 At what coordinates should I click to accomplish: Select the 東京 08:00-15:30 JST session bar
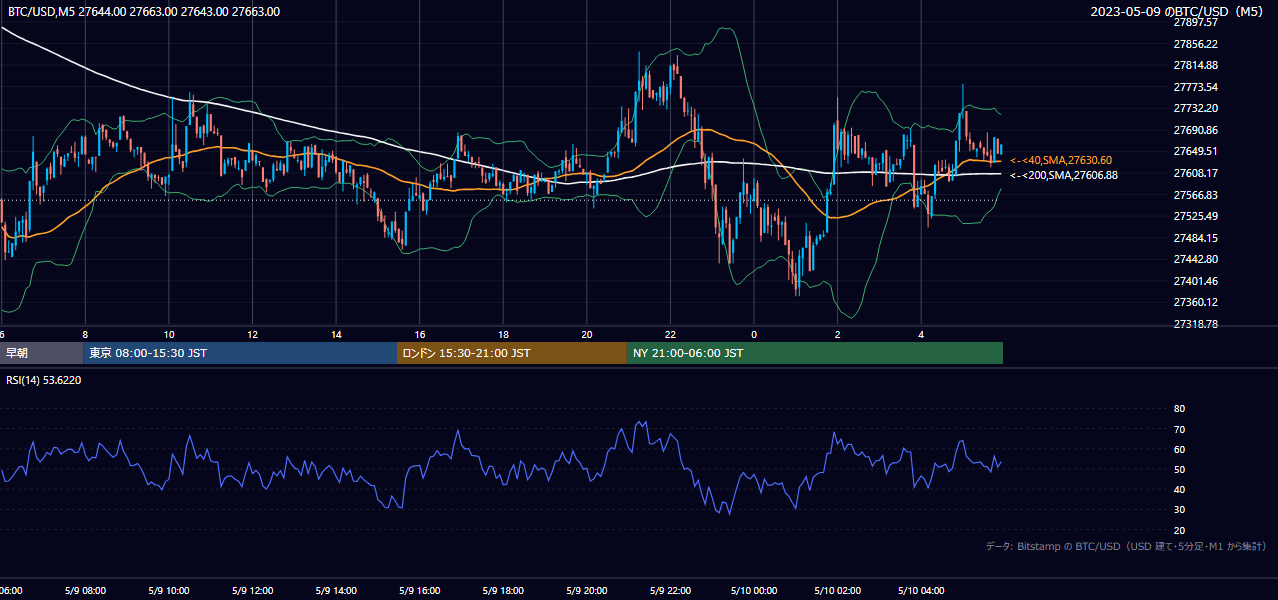click(240, 353)
